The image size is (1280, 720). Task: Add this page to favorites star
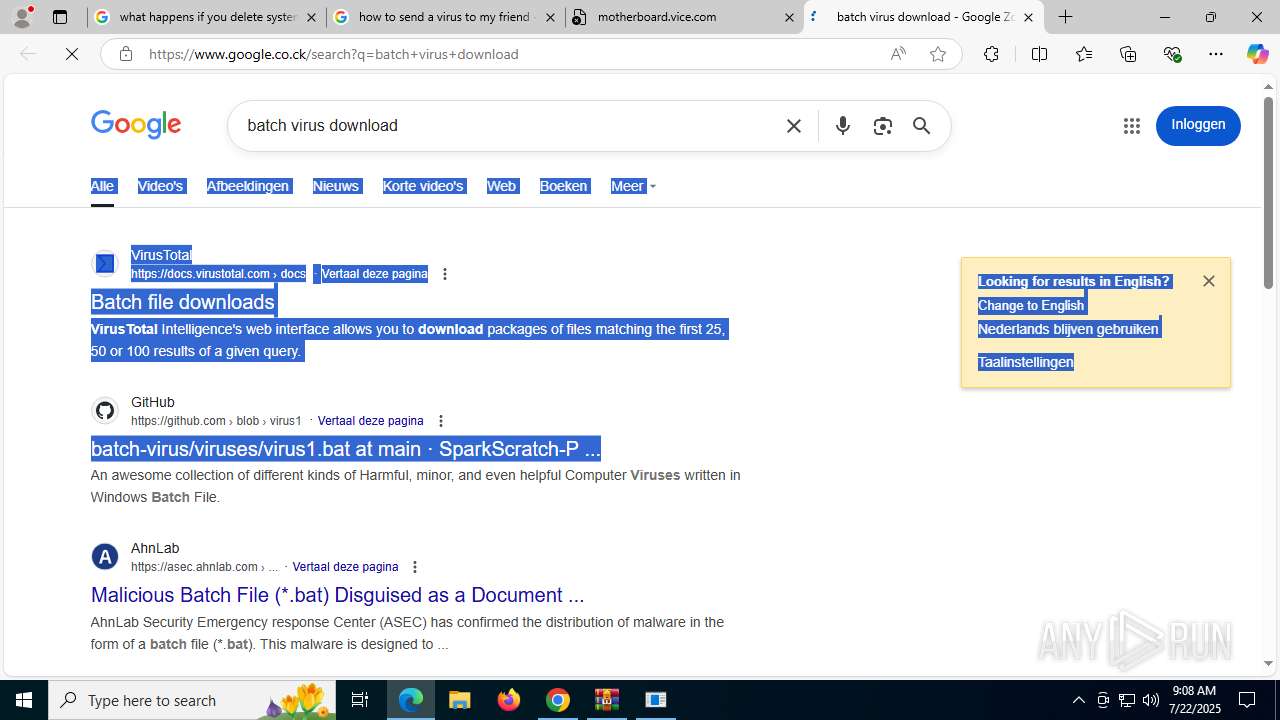[937, 54]
